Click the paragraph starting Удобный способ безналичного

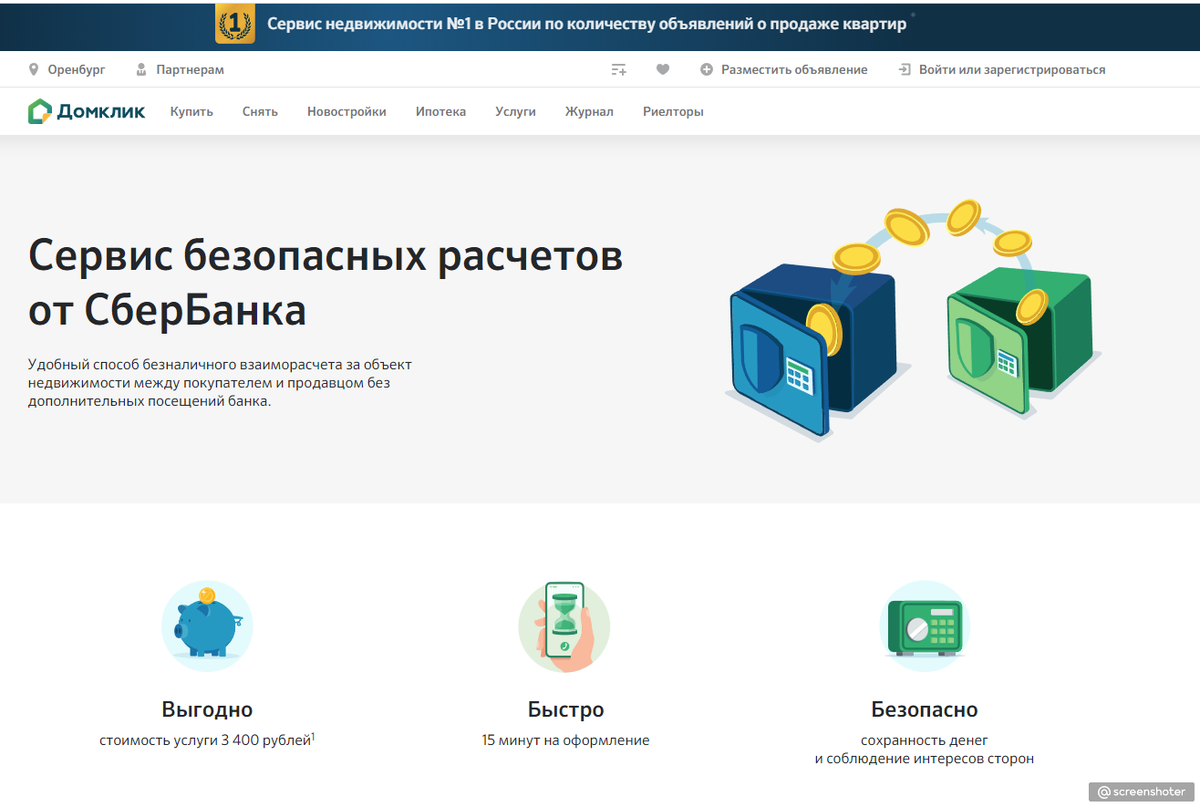pyautogui.click(x=220, y=383)
